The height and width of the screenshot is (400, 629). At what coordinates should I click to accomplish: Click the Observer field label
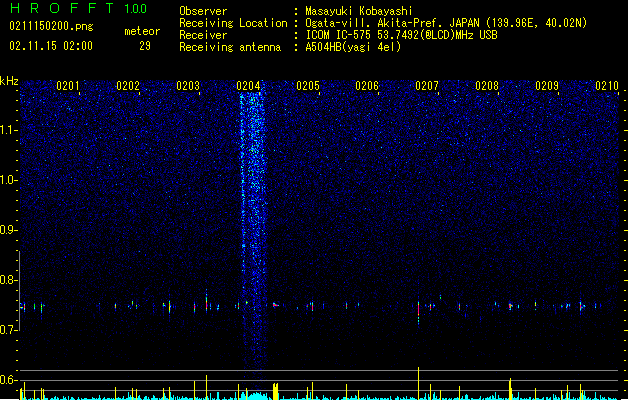pyautogui.click(x=203, y=11)
